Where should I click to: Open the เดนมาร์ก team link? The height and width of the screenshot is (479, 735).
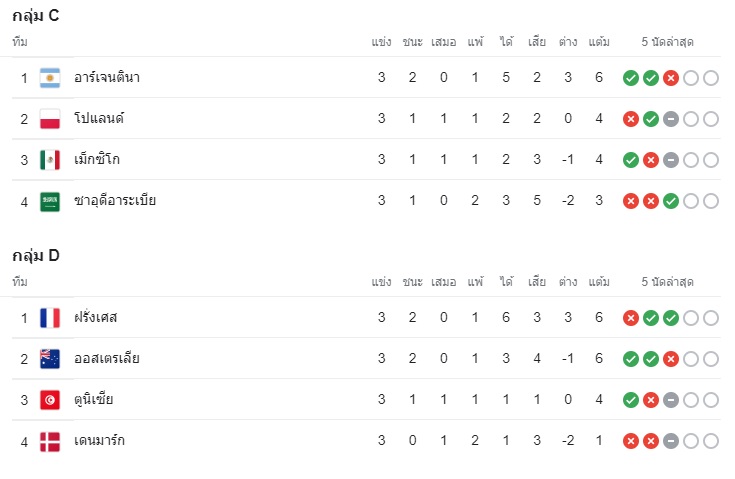[x=99, y=441]
